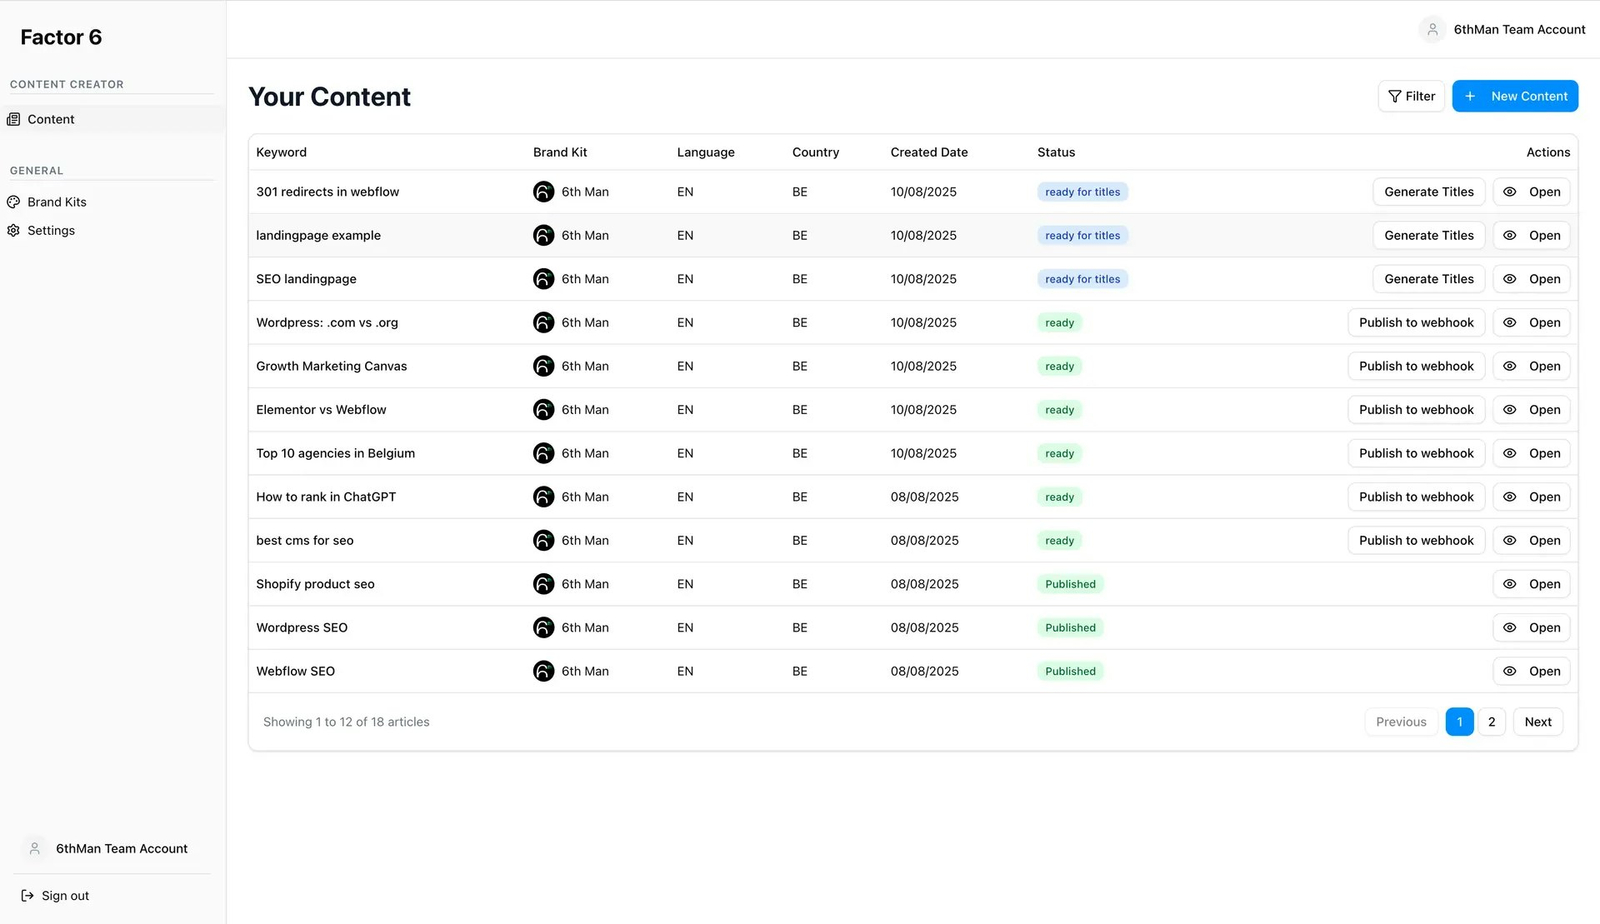Click 6th Man brand logo in How to rank in ChatGPT row
The width and height of the screenshot is (1600, 924).
click(x=544, y=497)
